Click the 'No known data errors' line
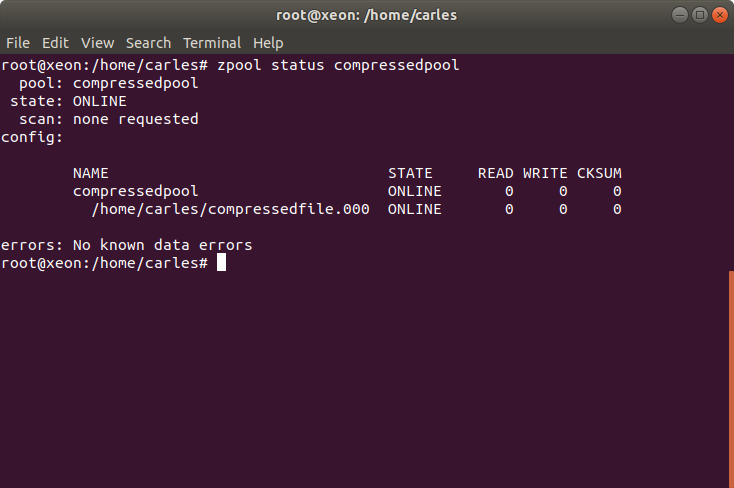 click(162, 245)
